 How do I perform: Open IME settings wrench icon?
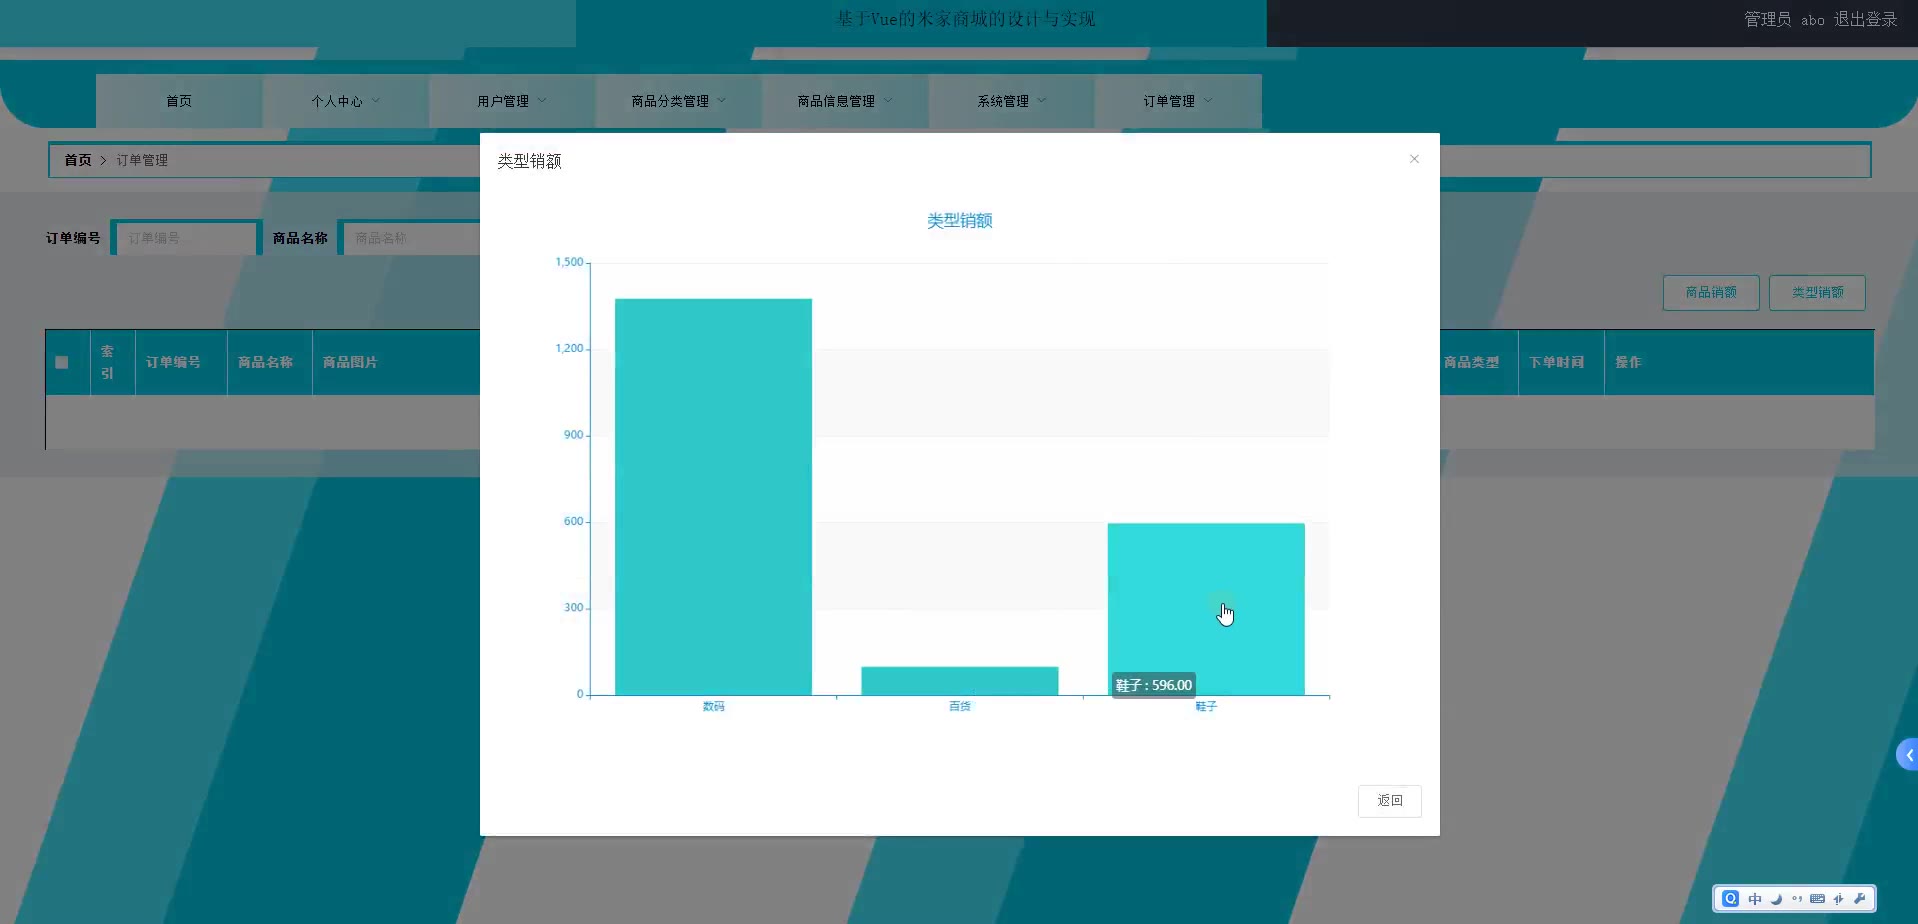[x=1860, y=899]
